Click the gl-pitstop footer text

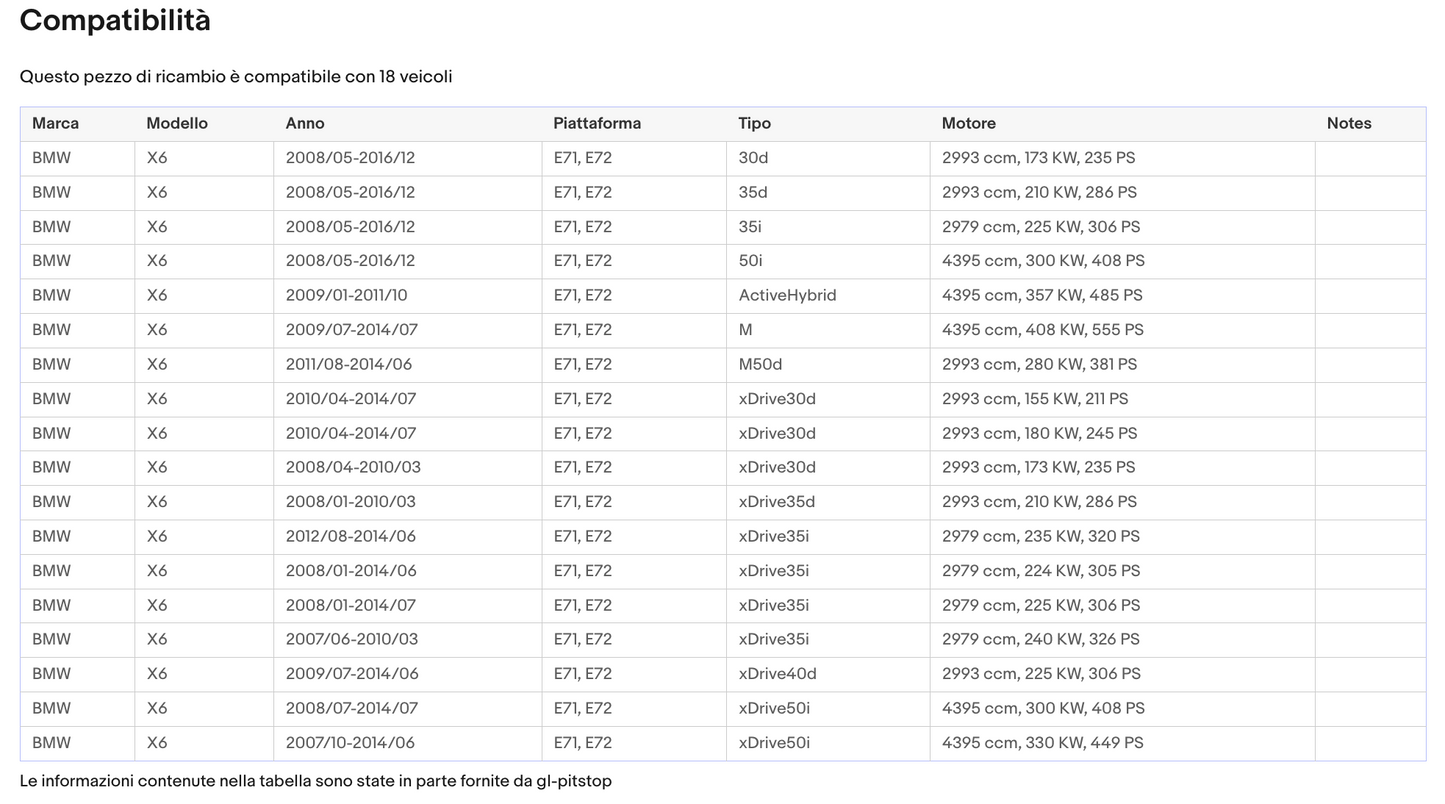point(573,781)
